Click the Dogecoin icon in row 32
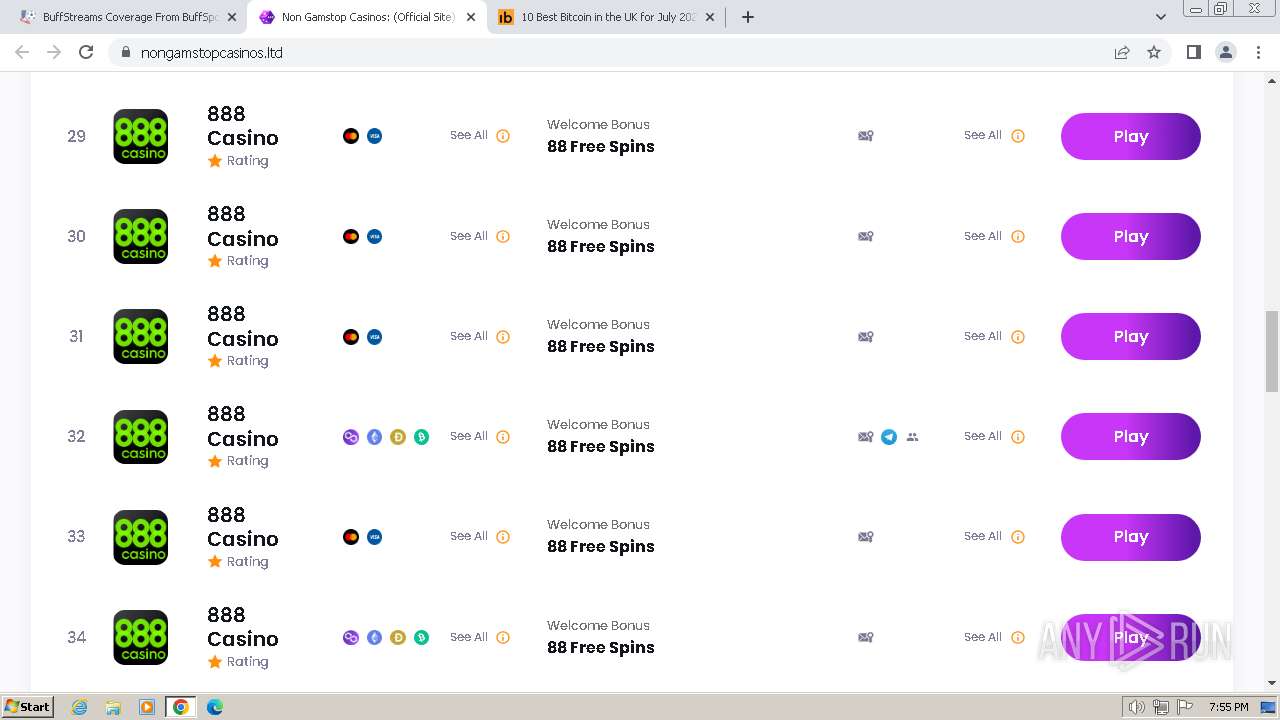1280x720 pixels. tap(398, 437)
